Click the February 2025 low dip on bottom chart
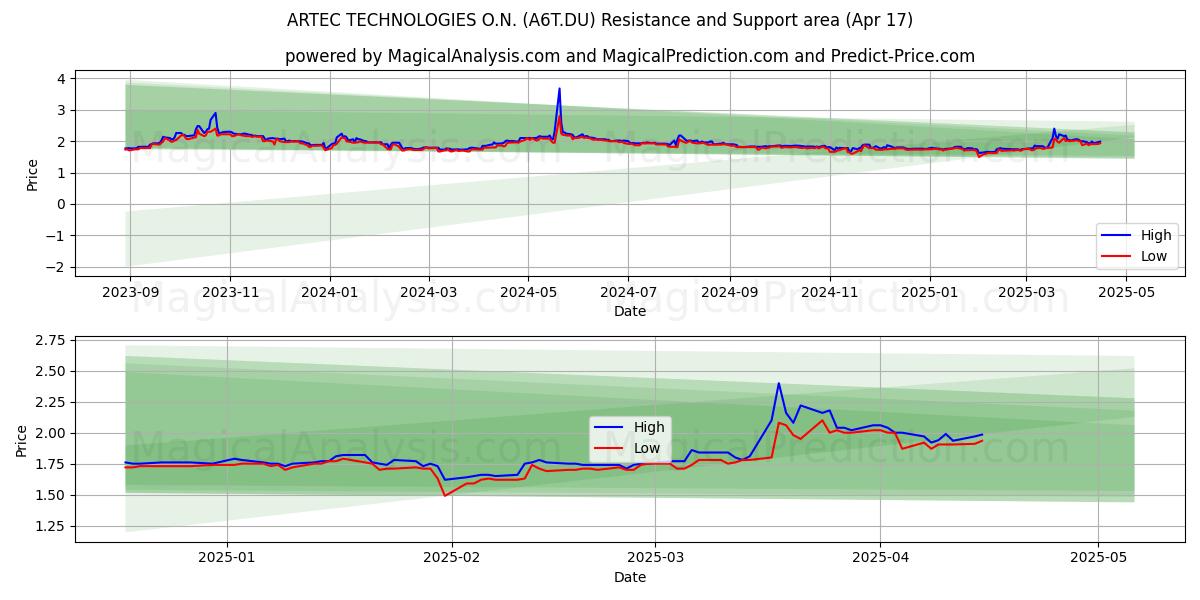 tap(445, 495)
